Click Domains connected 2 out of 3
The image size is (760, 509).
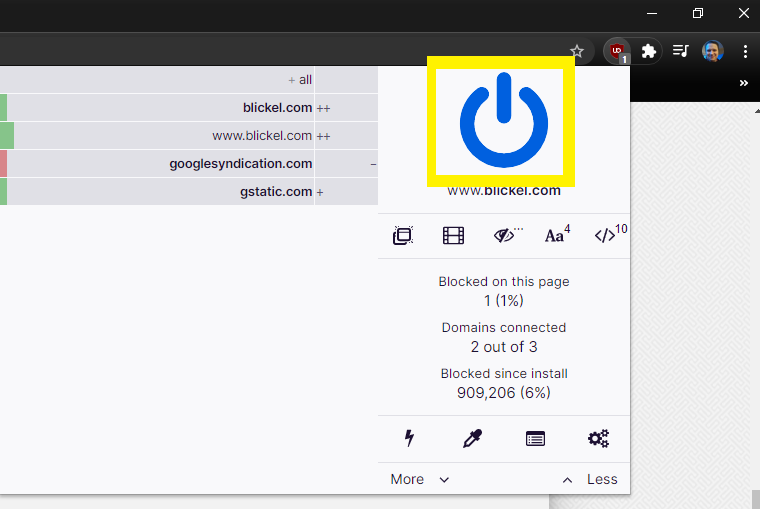click(x=504, y=347)
